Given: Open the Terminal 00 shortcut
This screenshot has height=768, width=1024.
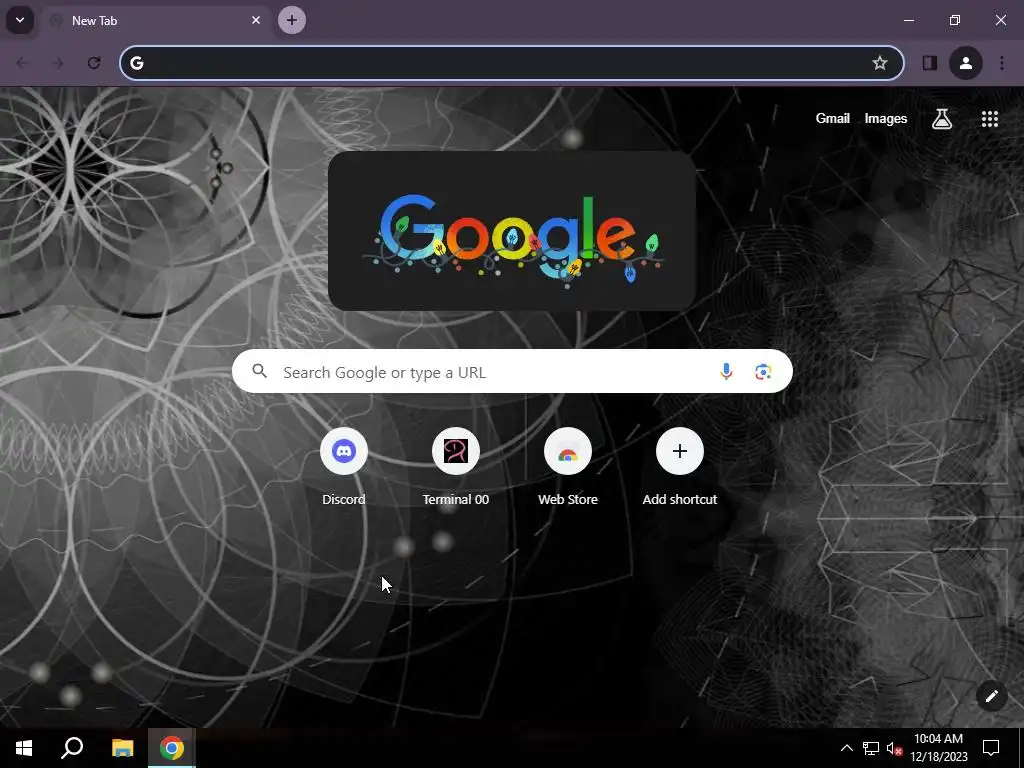Looking at the screenshot, I should pos(455,467).
